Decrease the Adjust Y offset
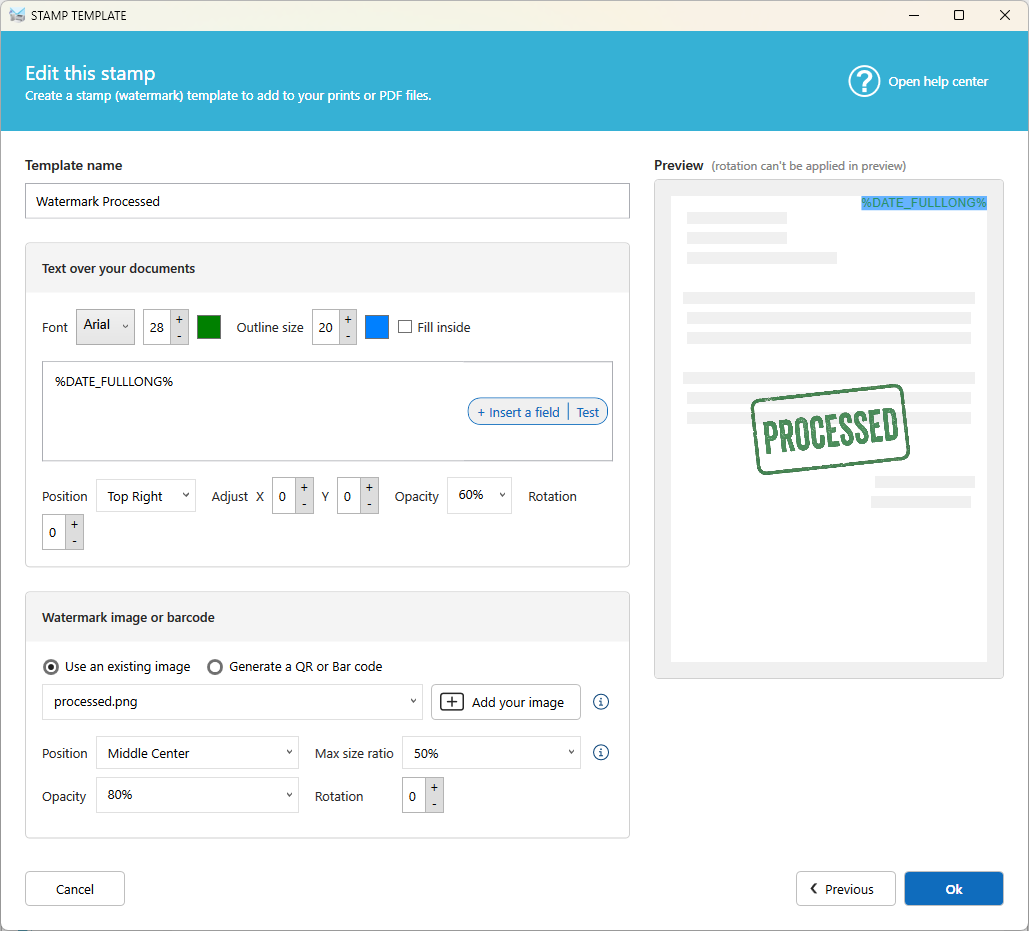 click(x=369, y=505)
